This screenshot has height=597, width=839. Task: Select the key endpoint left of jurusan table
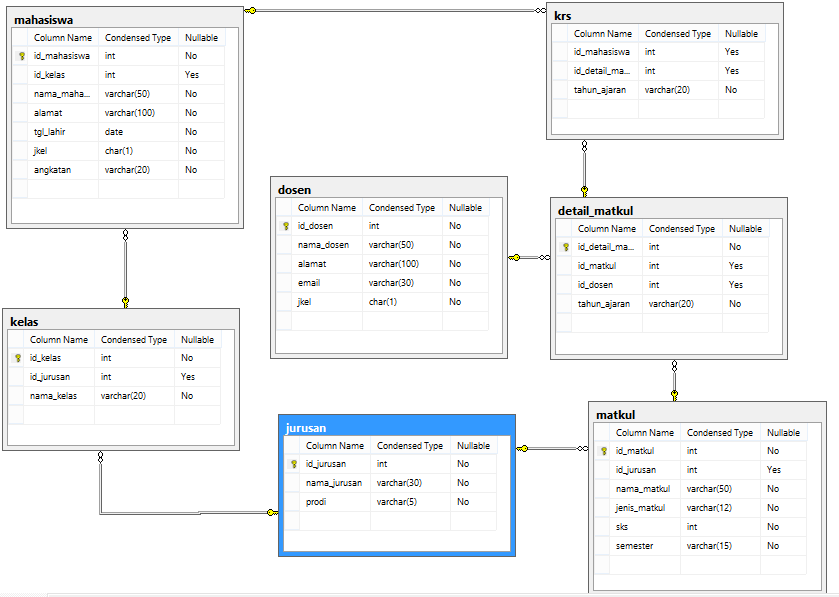(272, 512)
